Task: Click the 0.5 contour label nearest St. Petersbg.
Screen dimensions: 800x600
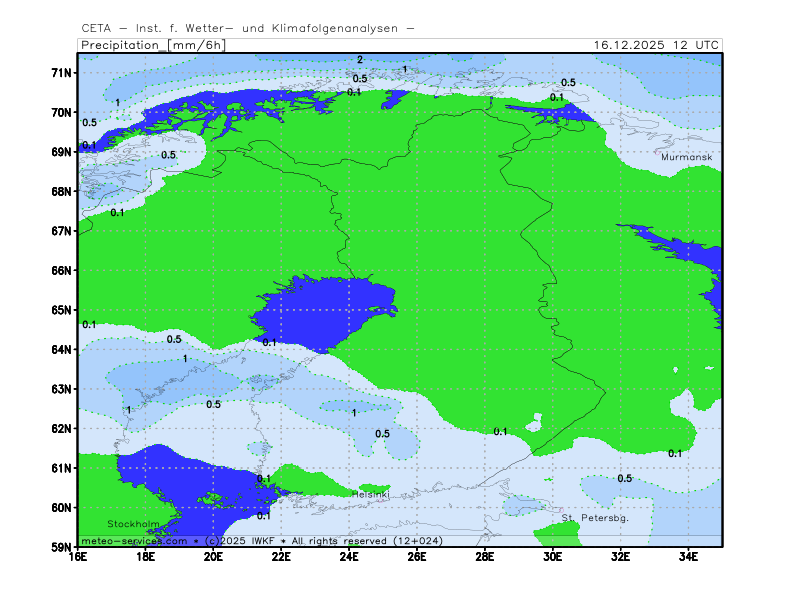Action: (624, 479)
